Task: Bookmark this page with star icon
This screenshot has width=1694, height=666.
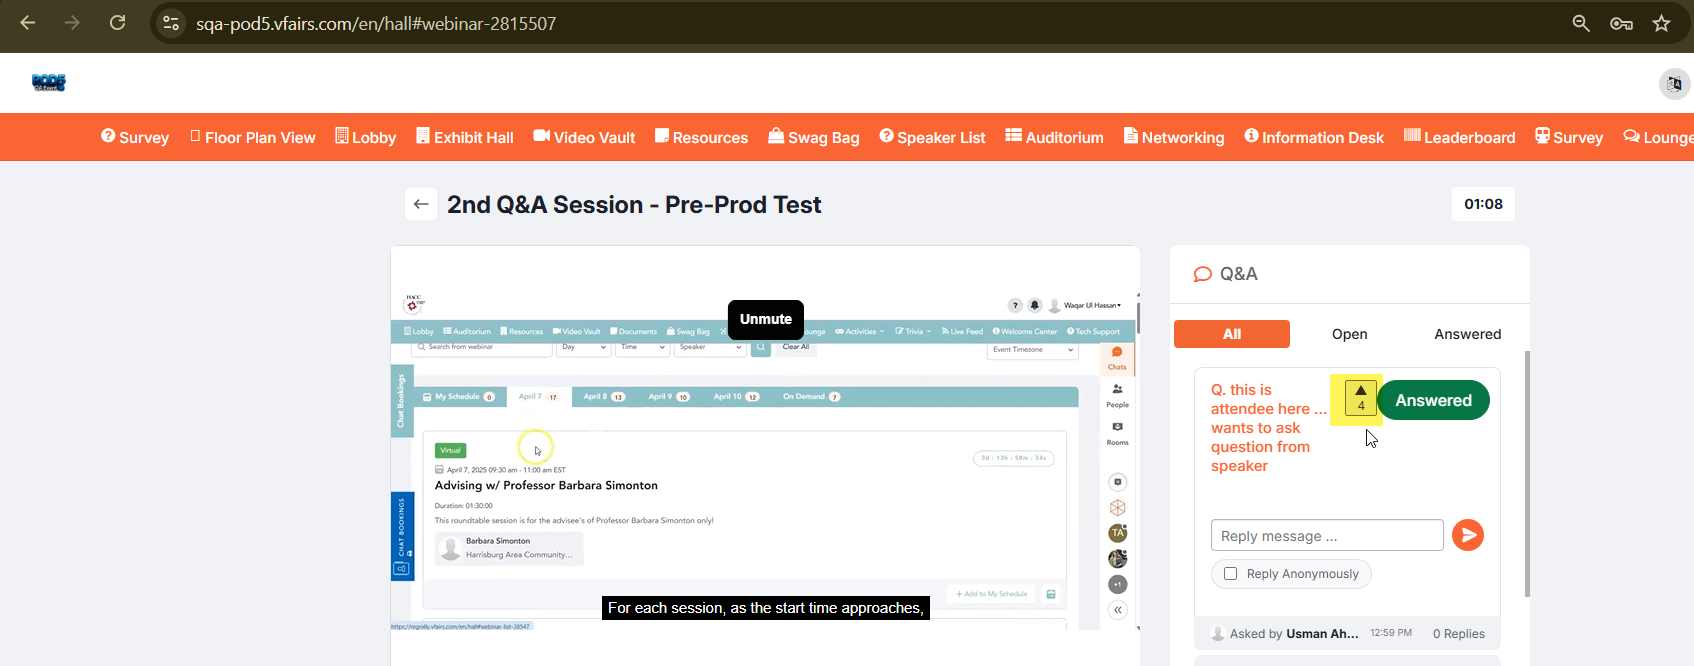Action: click(x=1661, y=23)
